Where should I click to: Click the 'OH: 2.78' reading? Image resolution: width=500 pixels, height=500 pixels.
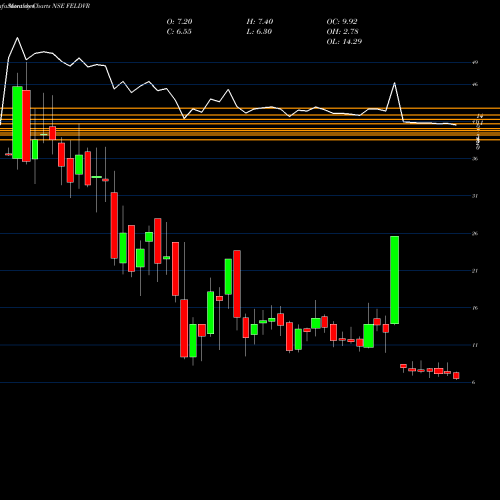coord(342,32)
